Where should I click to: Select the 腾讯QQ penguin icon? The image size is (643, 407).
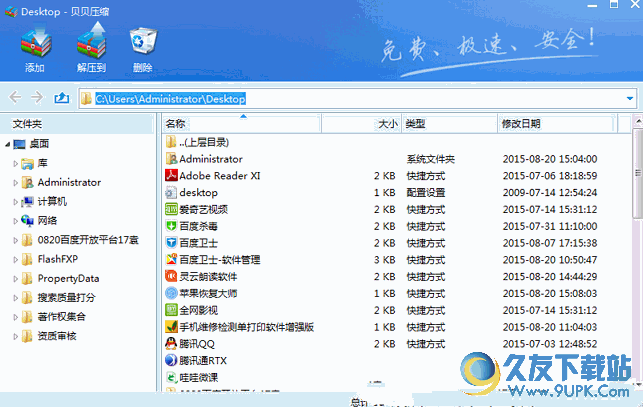pos(171,344)
